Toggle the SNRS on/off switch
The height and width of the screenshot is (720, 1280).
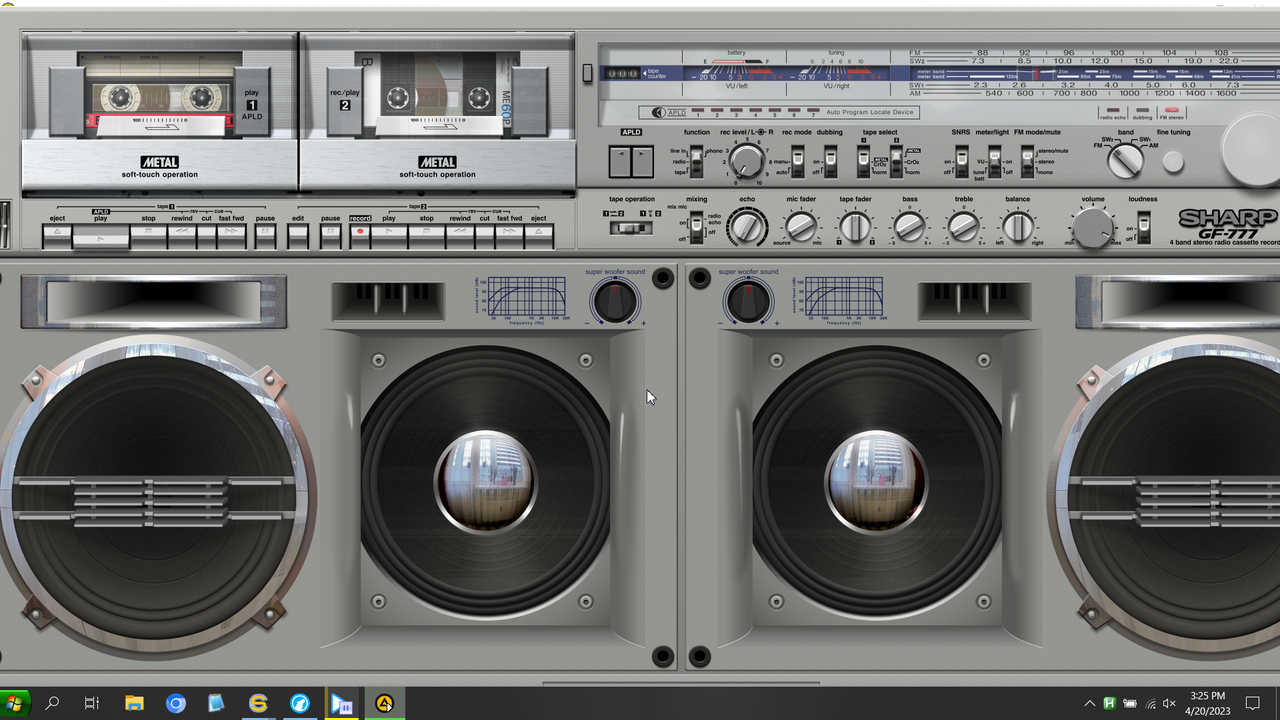click(x=961, y=161)
